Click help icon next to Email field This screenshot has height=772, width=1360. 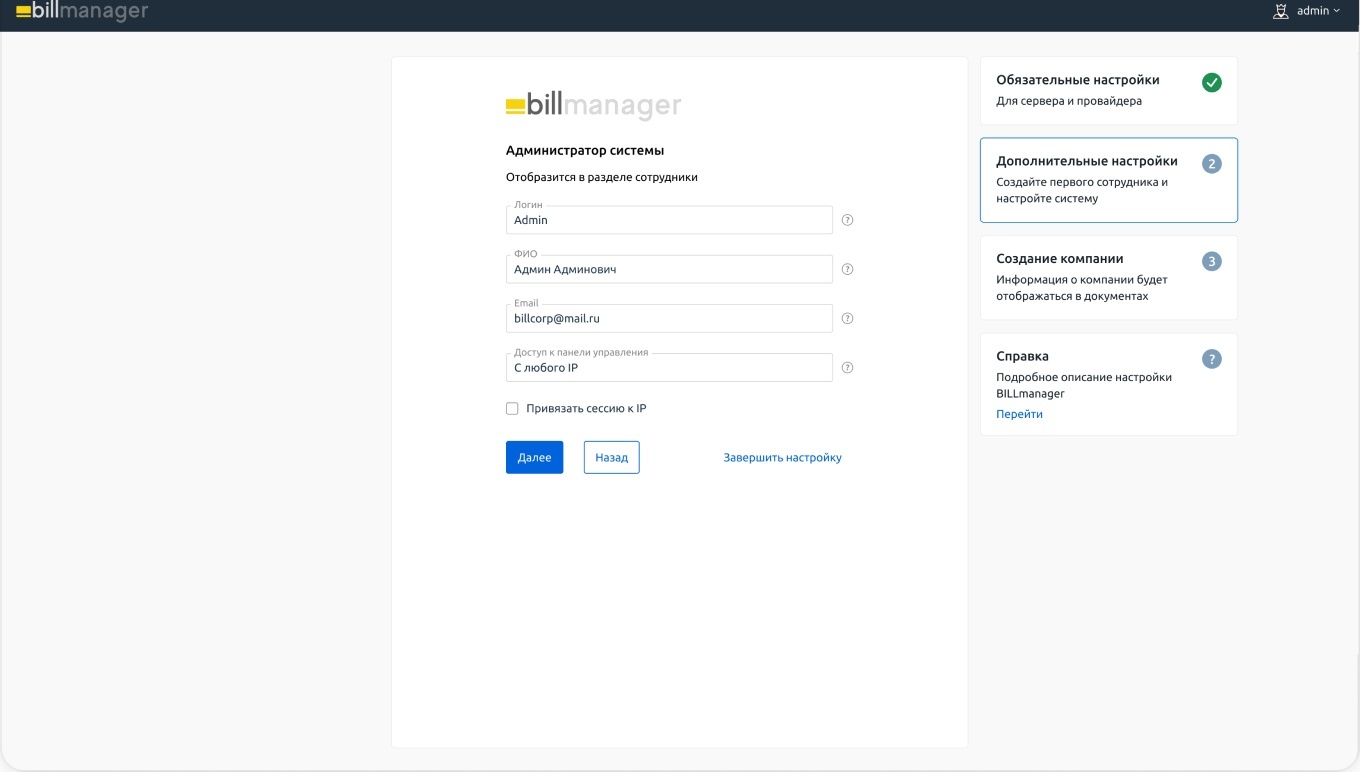pyautogui.click(x=847, y=318)
